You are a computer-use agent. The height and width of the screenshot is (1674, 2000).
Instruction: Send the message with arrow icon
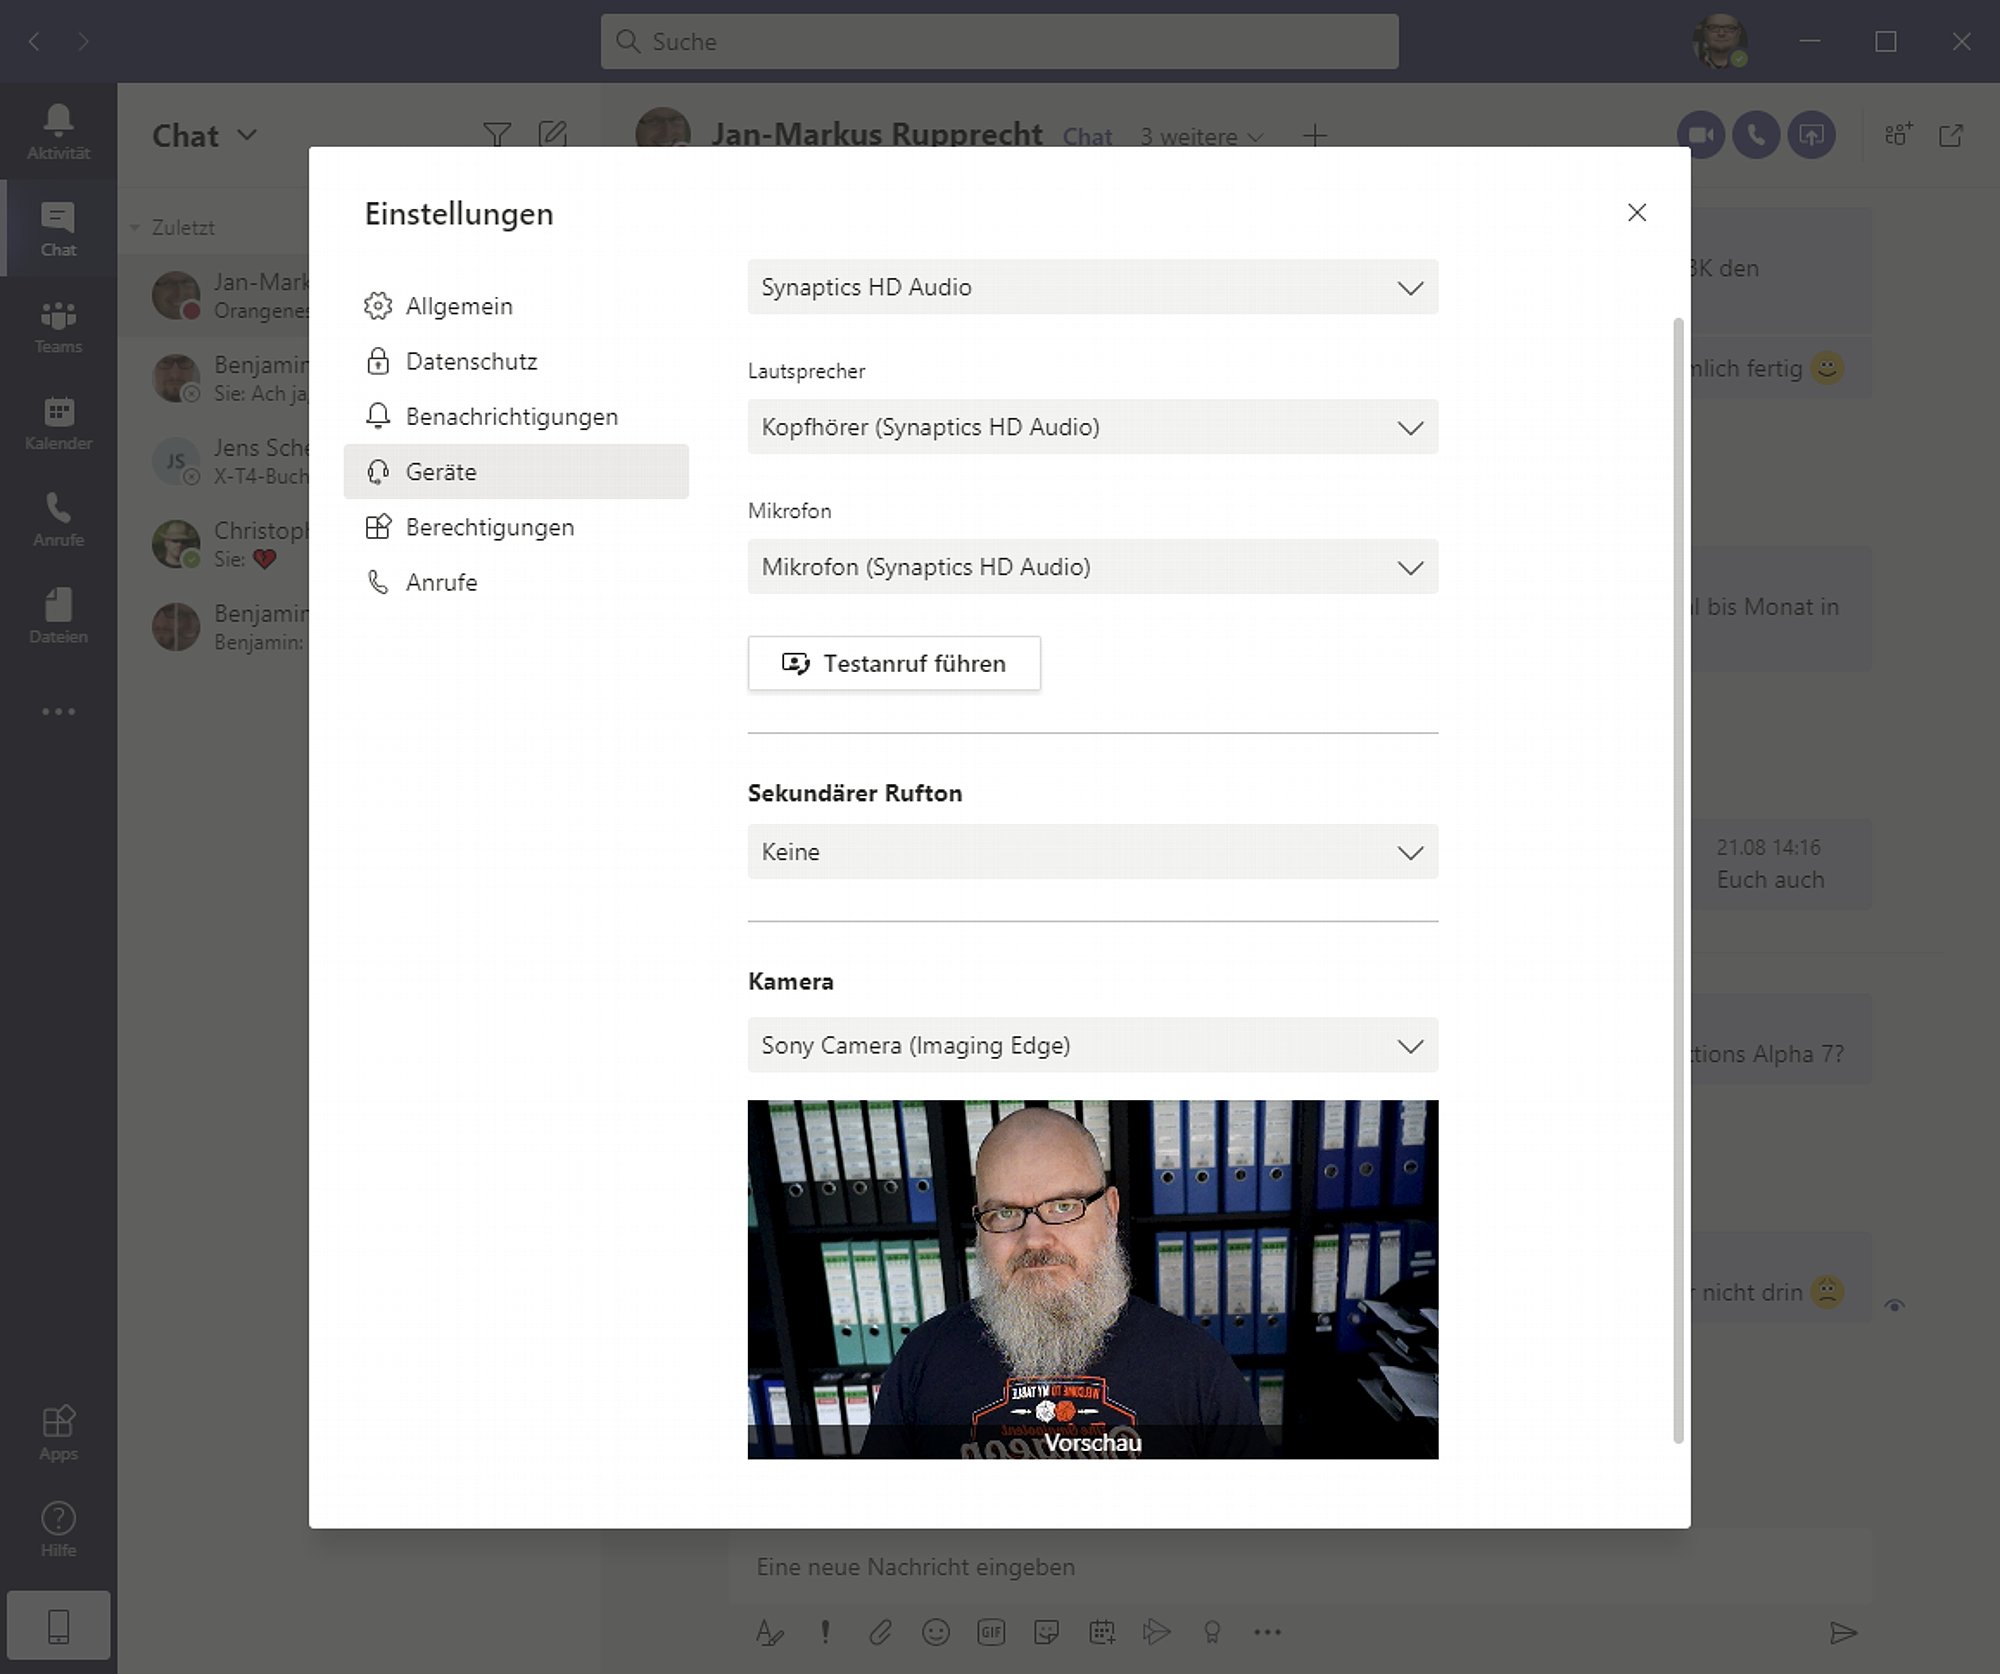[x=1843, y=1633]
